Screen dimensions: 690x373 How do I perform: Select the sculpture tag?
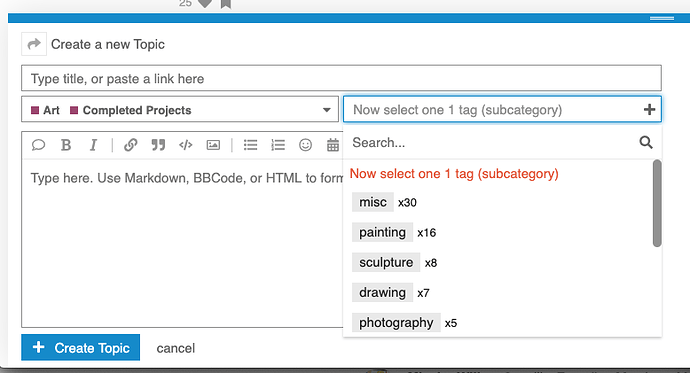click(386, 263)
